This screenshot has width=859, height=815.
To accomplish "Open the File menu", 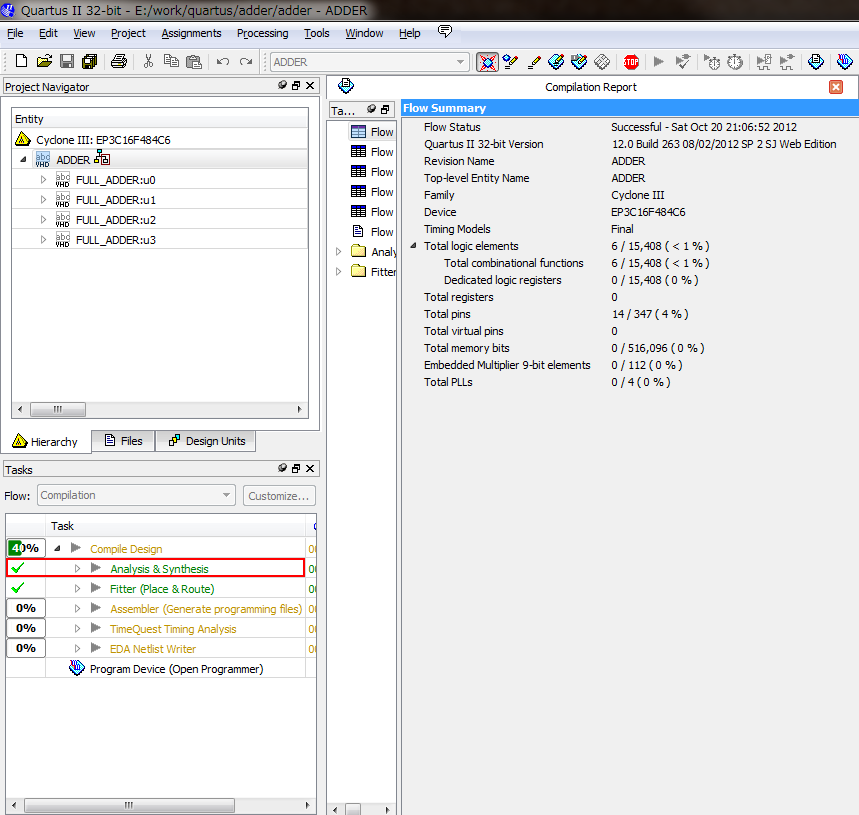I will coord(15,33).
